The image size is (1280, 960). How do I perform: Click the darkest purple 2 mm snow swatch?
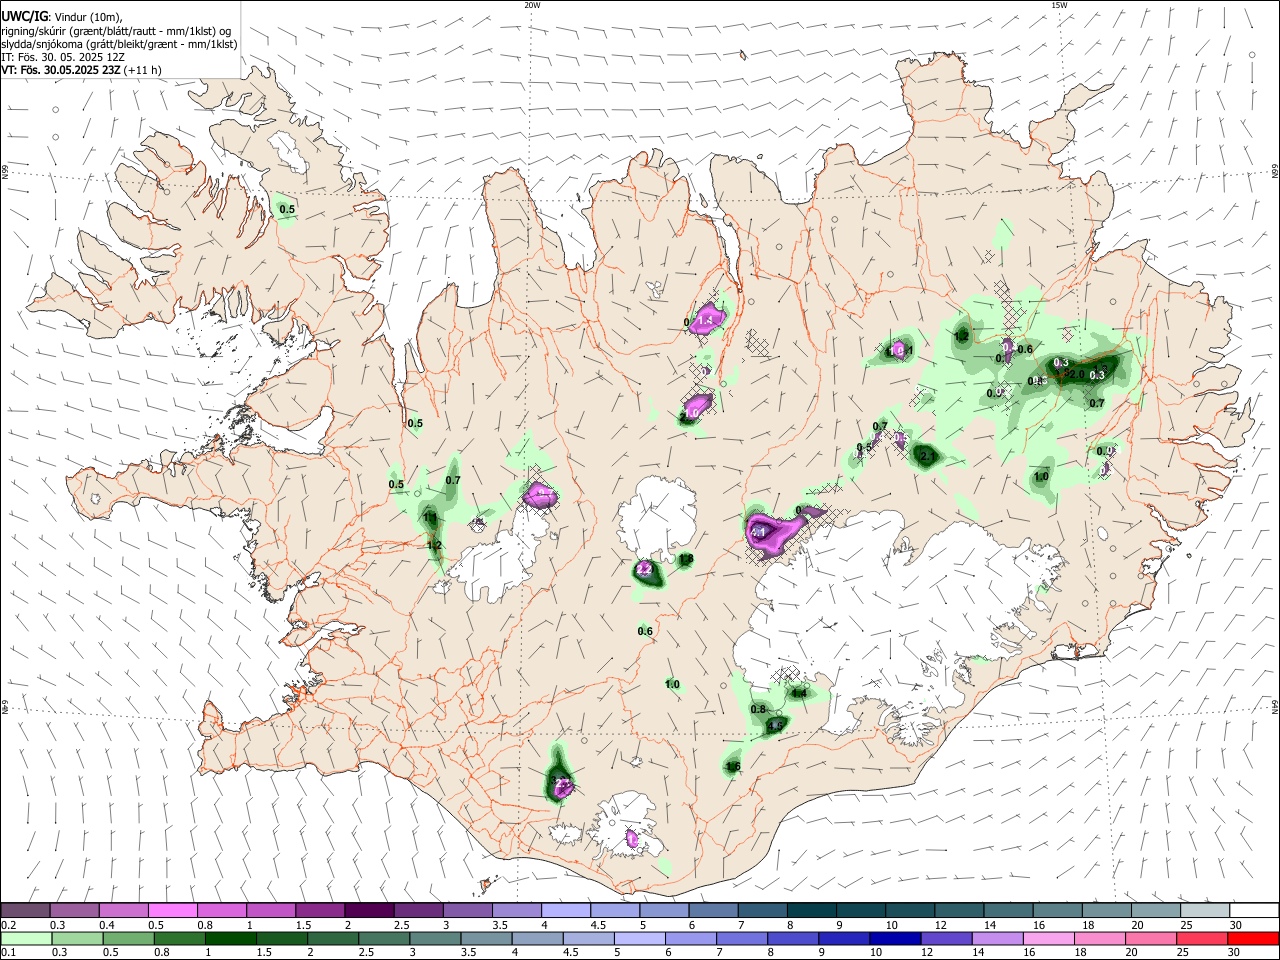[x=368, y=910]
